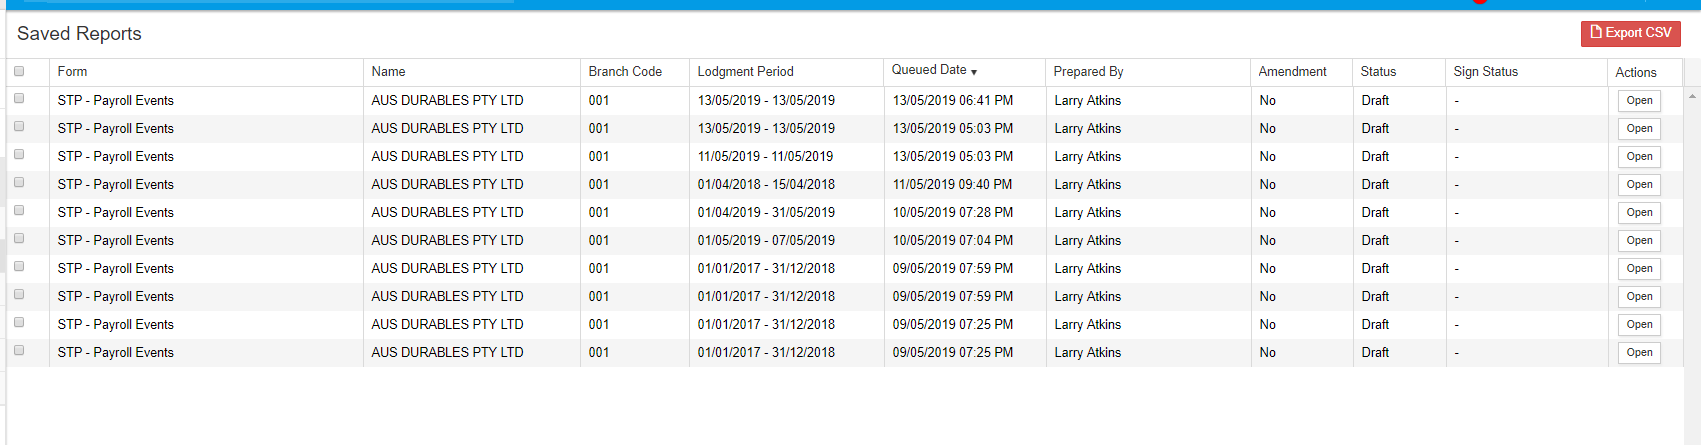Click the sort arrow beside Queued Date
The width and height of the screenshot is (1701, 445).
pyautogui.click(x=974, y=72)
